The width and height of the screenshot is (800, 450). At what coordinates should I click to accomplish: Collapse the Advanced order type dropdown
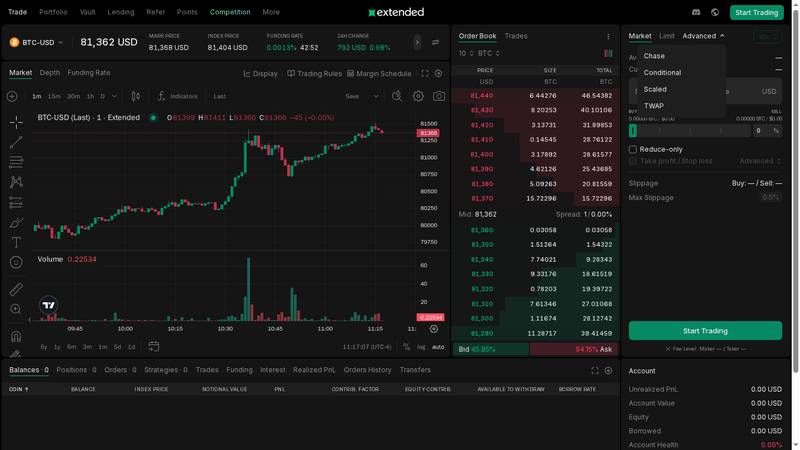pyautogui.click(x=704, y=36)
